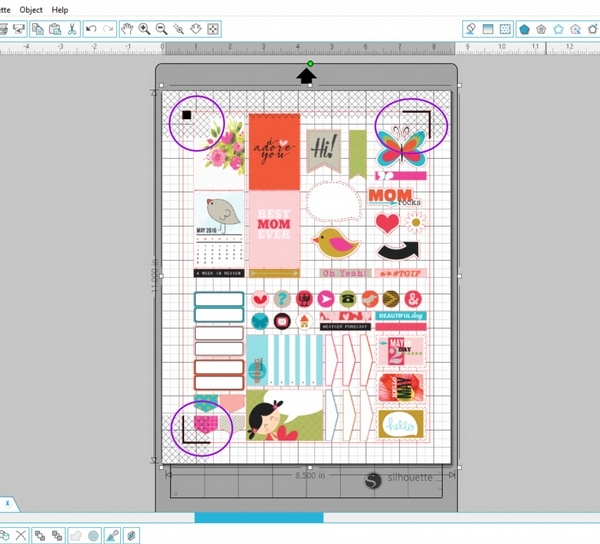Click the Paste clipboard icon

pos(55,29)
